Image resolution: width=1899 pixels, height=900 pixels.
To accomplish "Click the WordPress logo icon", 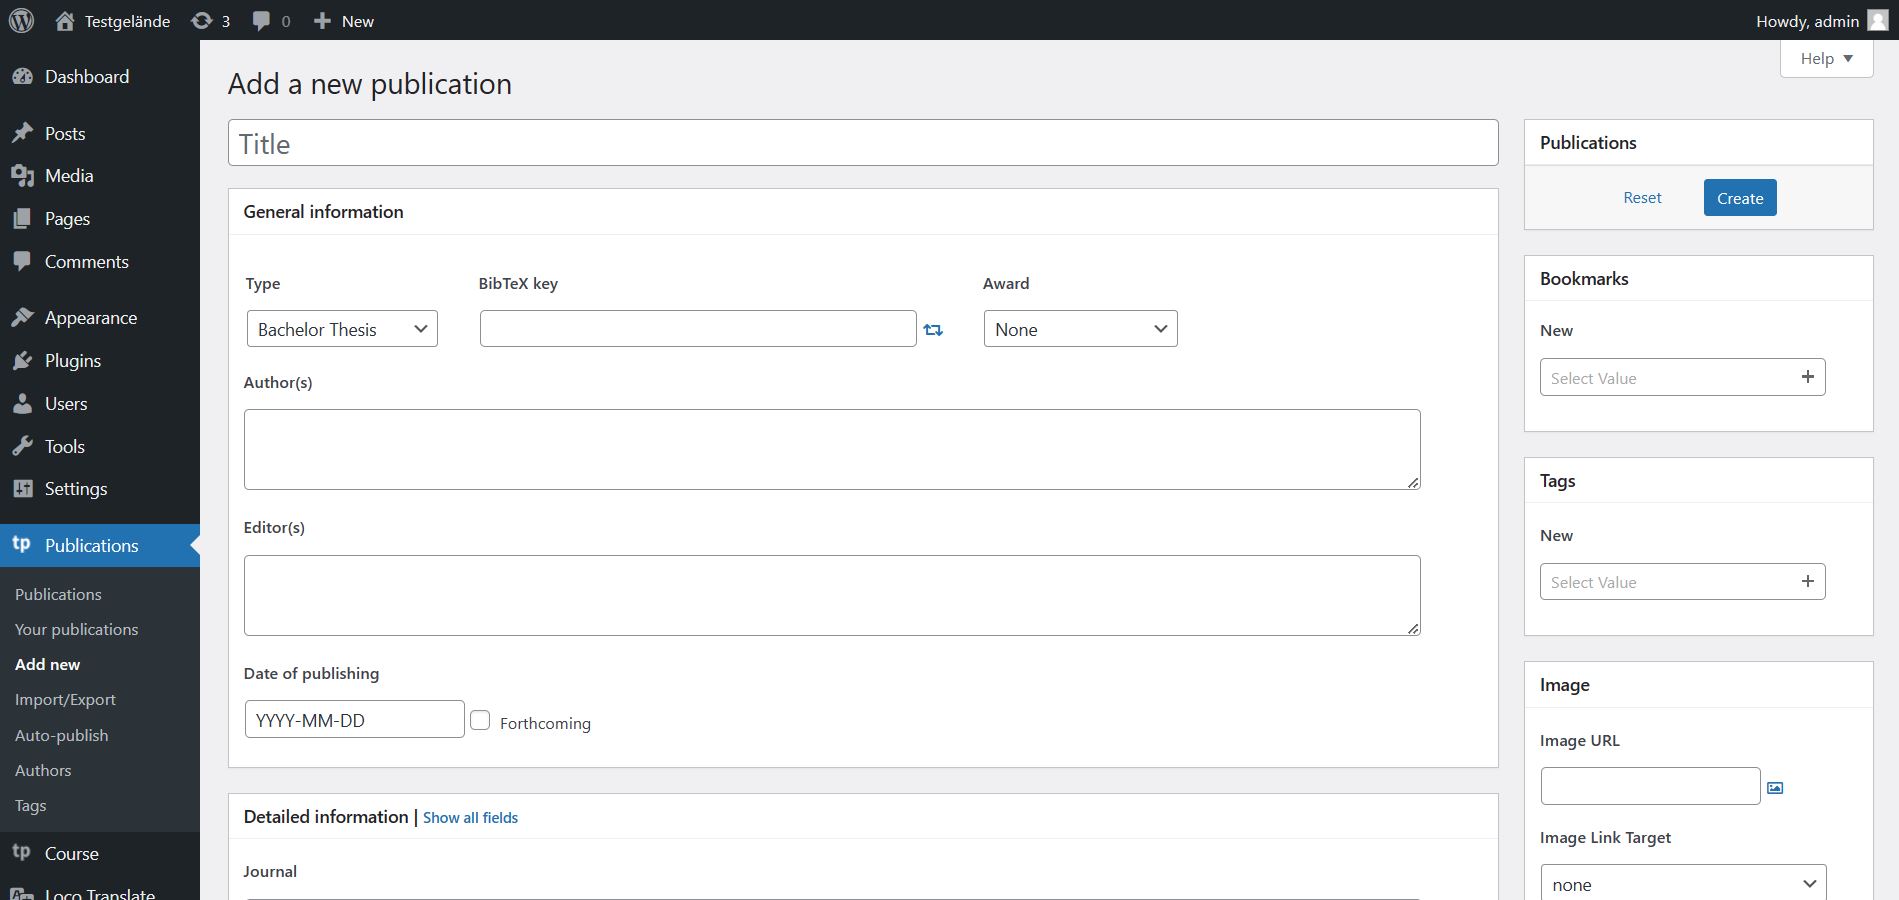I will pyautogui.click(x=21, y=20).
